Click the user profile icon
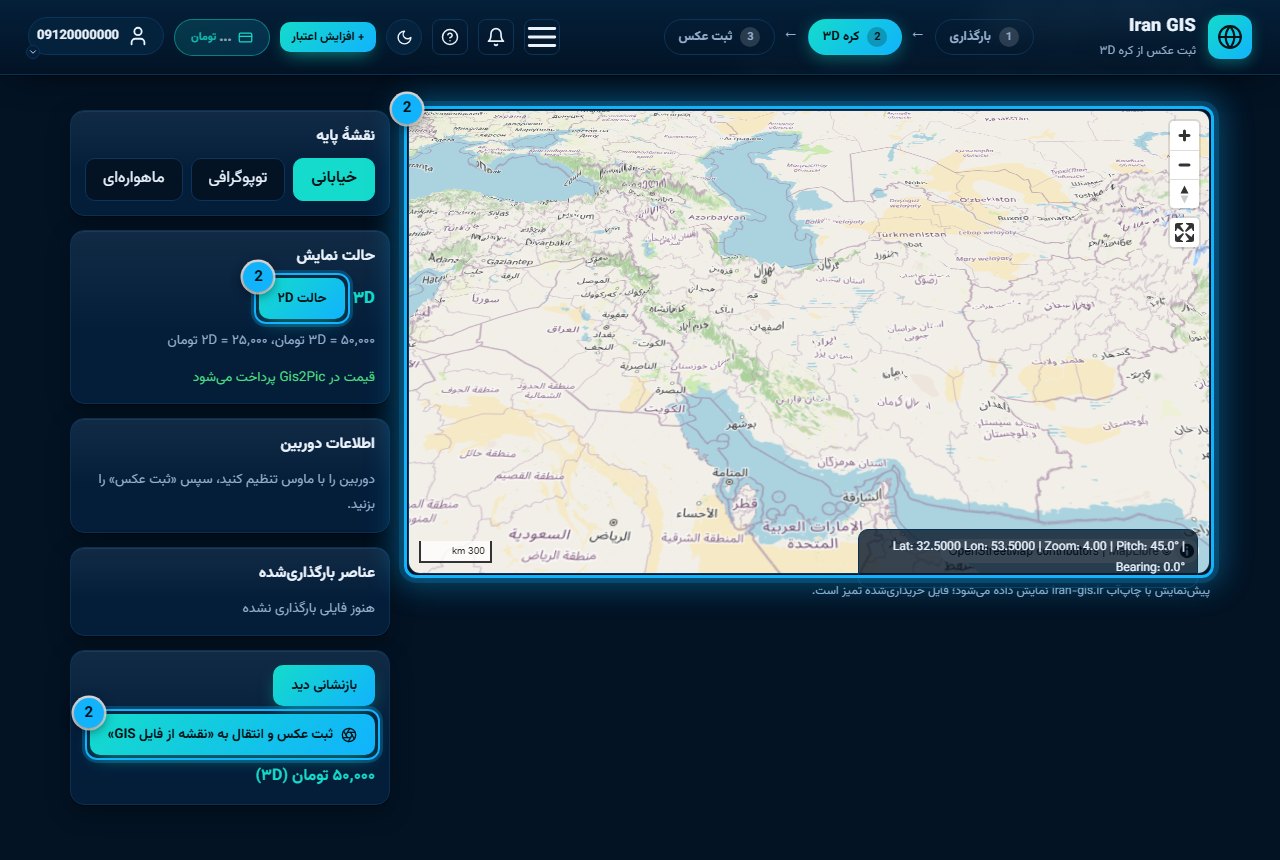This screenshot has width=1280, height=860. click(138, 36)
